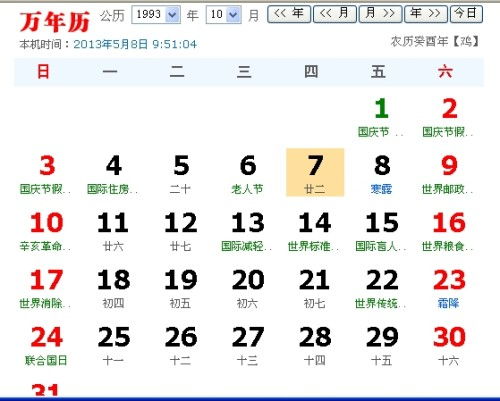Select October 5, lunar 二十
Viewport: 500px width, 401px height.
point(181,174)
